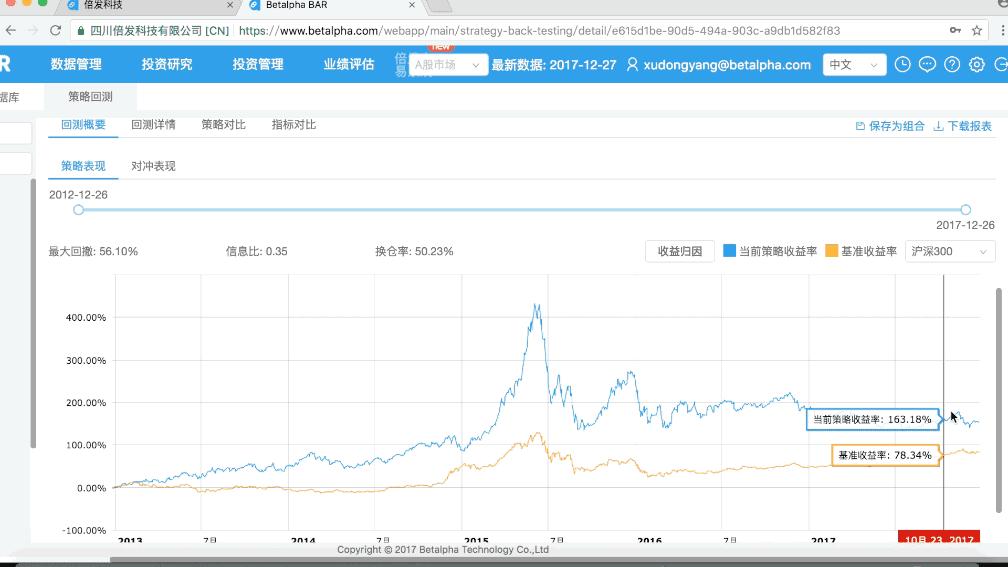Toggle the 基准收益率 orange legend

coord(861,251)
